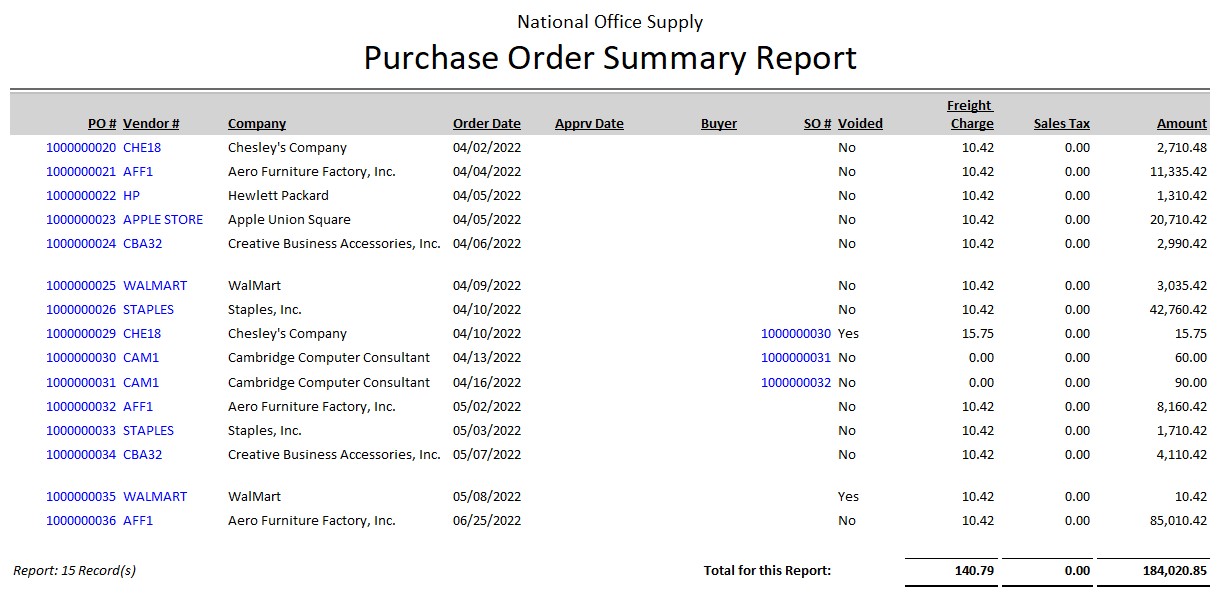
Task: Click the Company column header
Action: pos(257,124)
